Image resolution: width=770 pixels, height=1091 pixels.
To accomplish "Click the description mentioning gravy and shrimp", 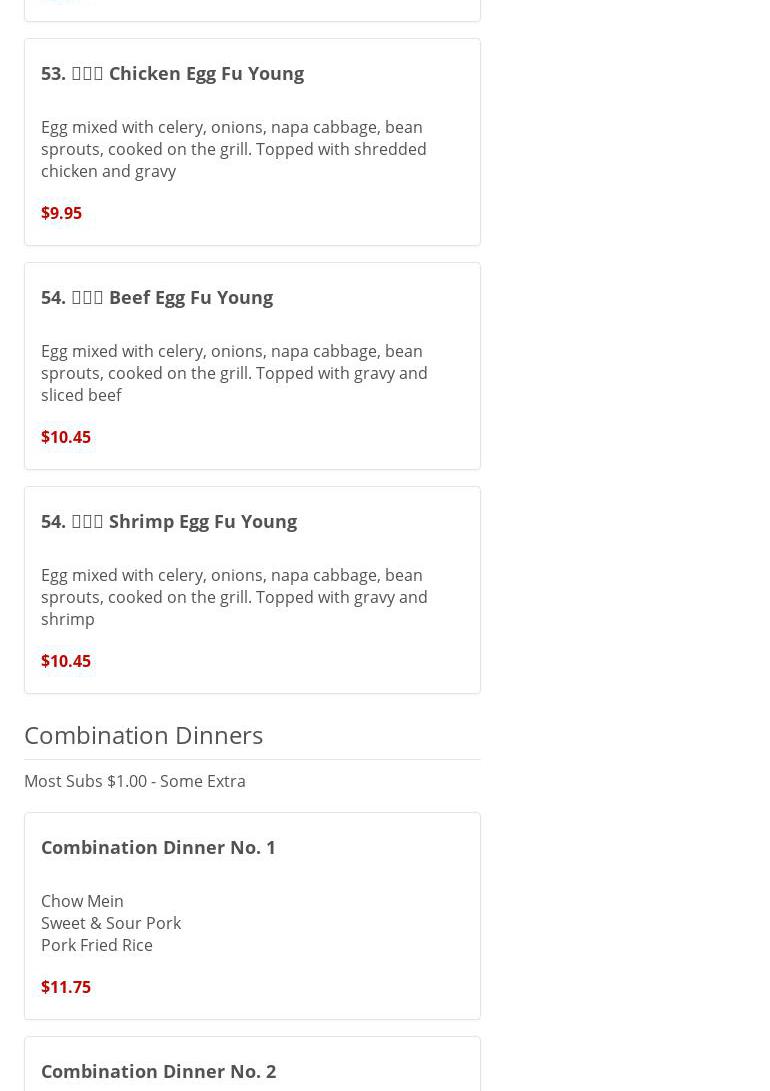I will [x=233, y=597].
